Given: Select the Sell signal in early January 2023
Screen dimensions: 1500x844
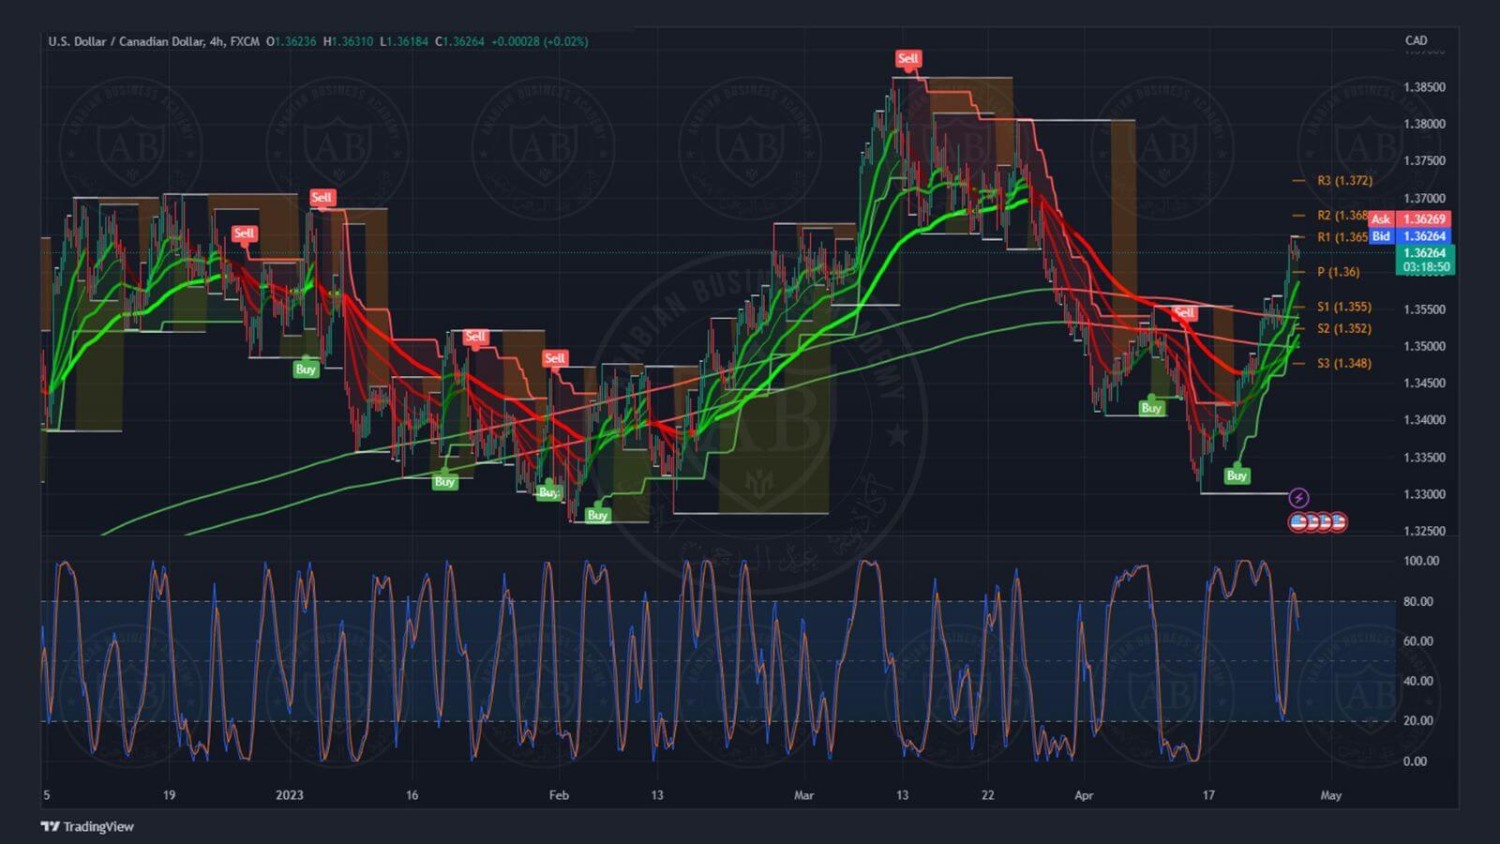Looking at the screenshot, I should [321, 198].
